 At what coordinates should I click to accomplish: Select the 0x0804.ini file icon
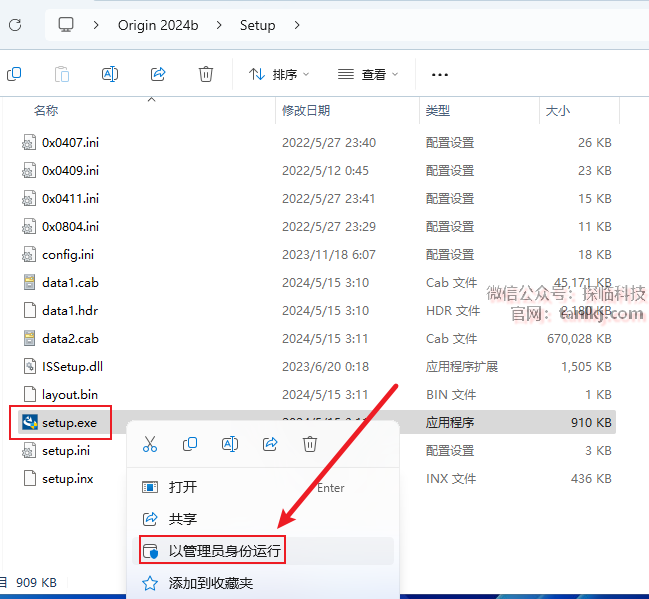29,227
